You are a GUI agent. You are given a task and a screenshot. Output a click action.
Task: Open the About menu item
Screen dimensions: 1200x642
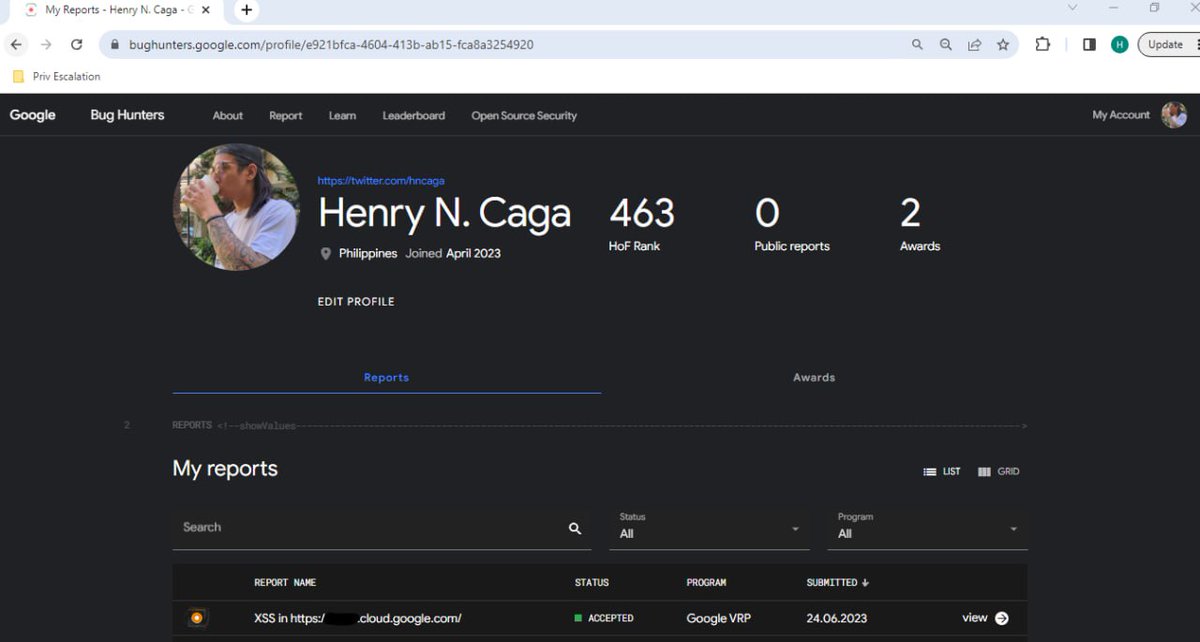[228, 116]
